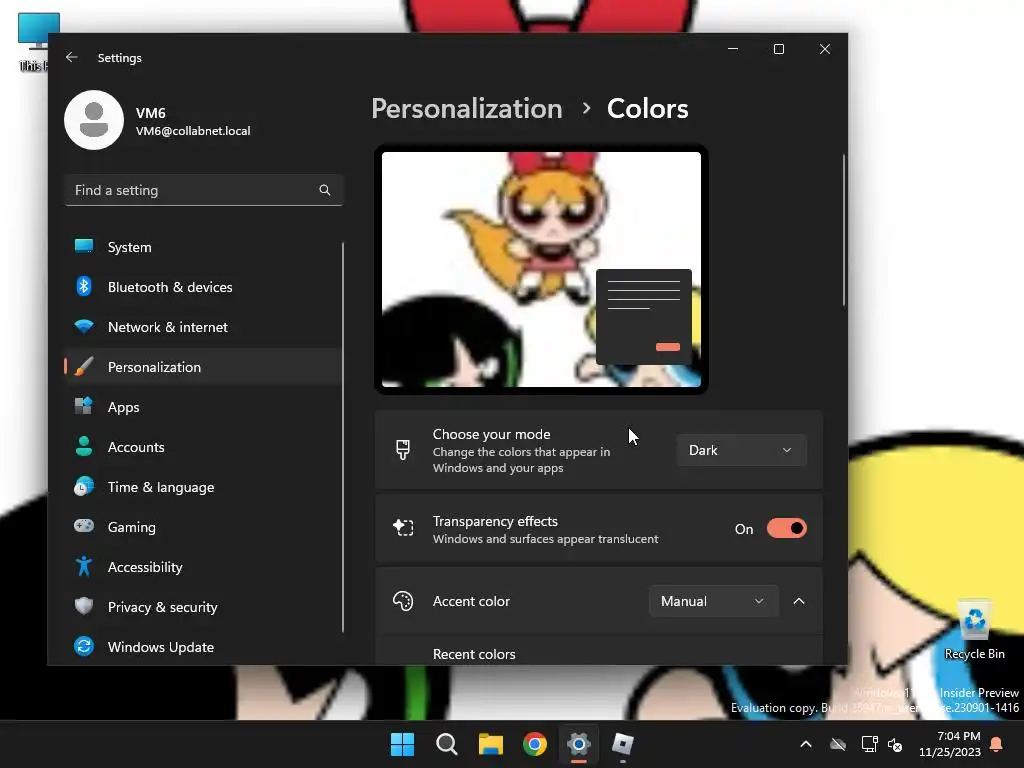1024x768 pixels.
Task: Open the Roblox app on taskbar
Action: [622, 744]
